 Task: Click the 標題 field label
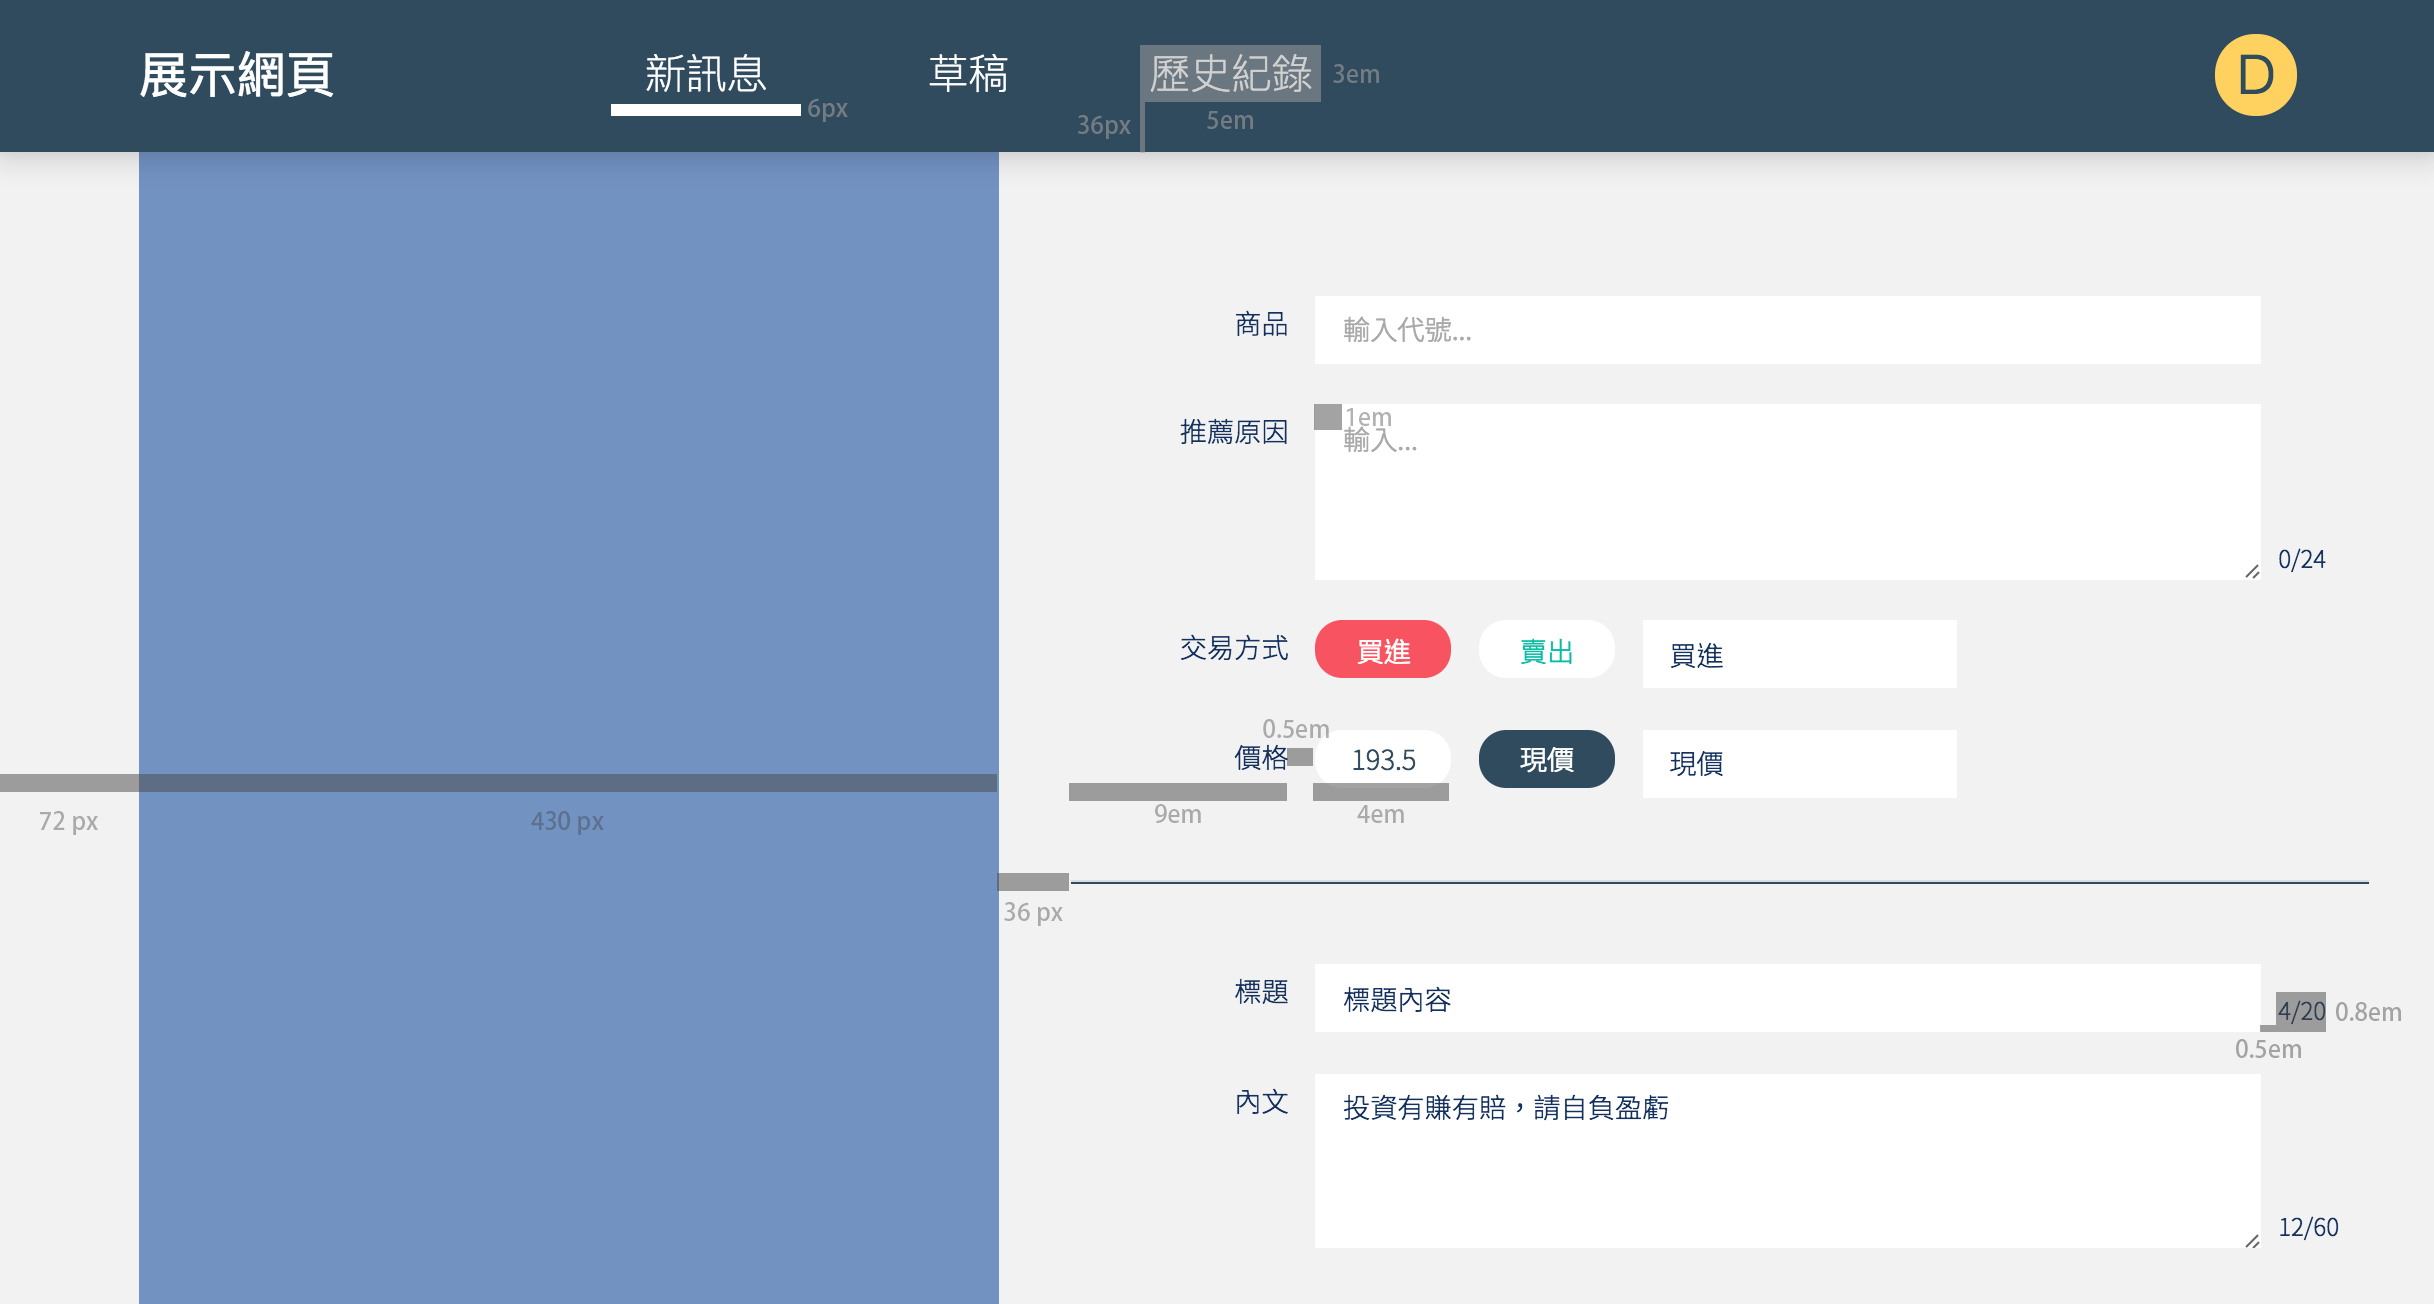pos(1261,993)
